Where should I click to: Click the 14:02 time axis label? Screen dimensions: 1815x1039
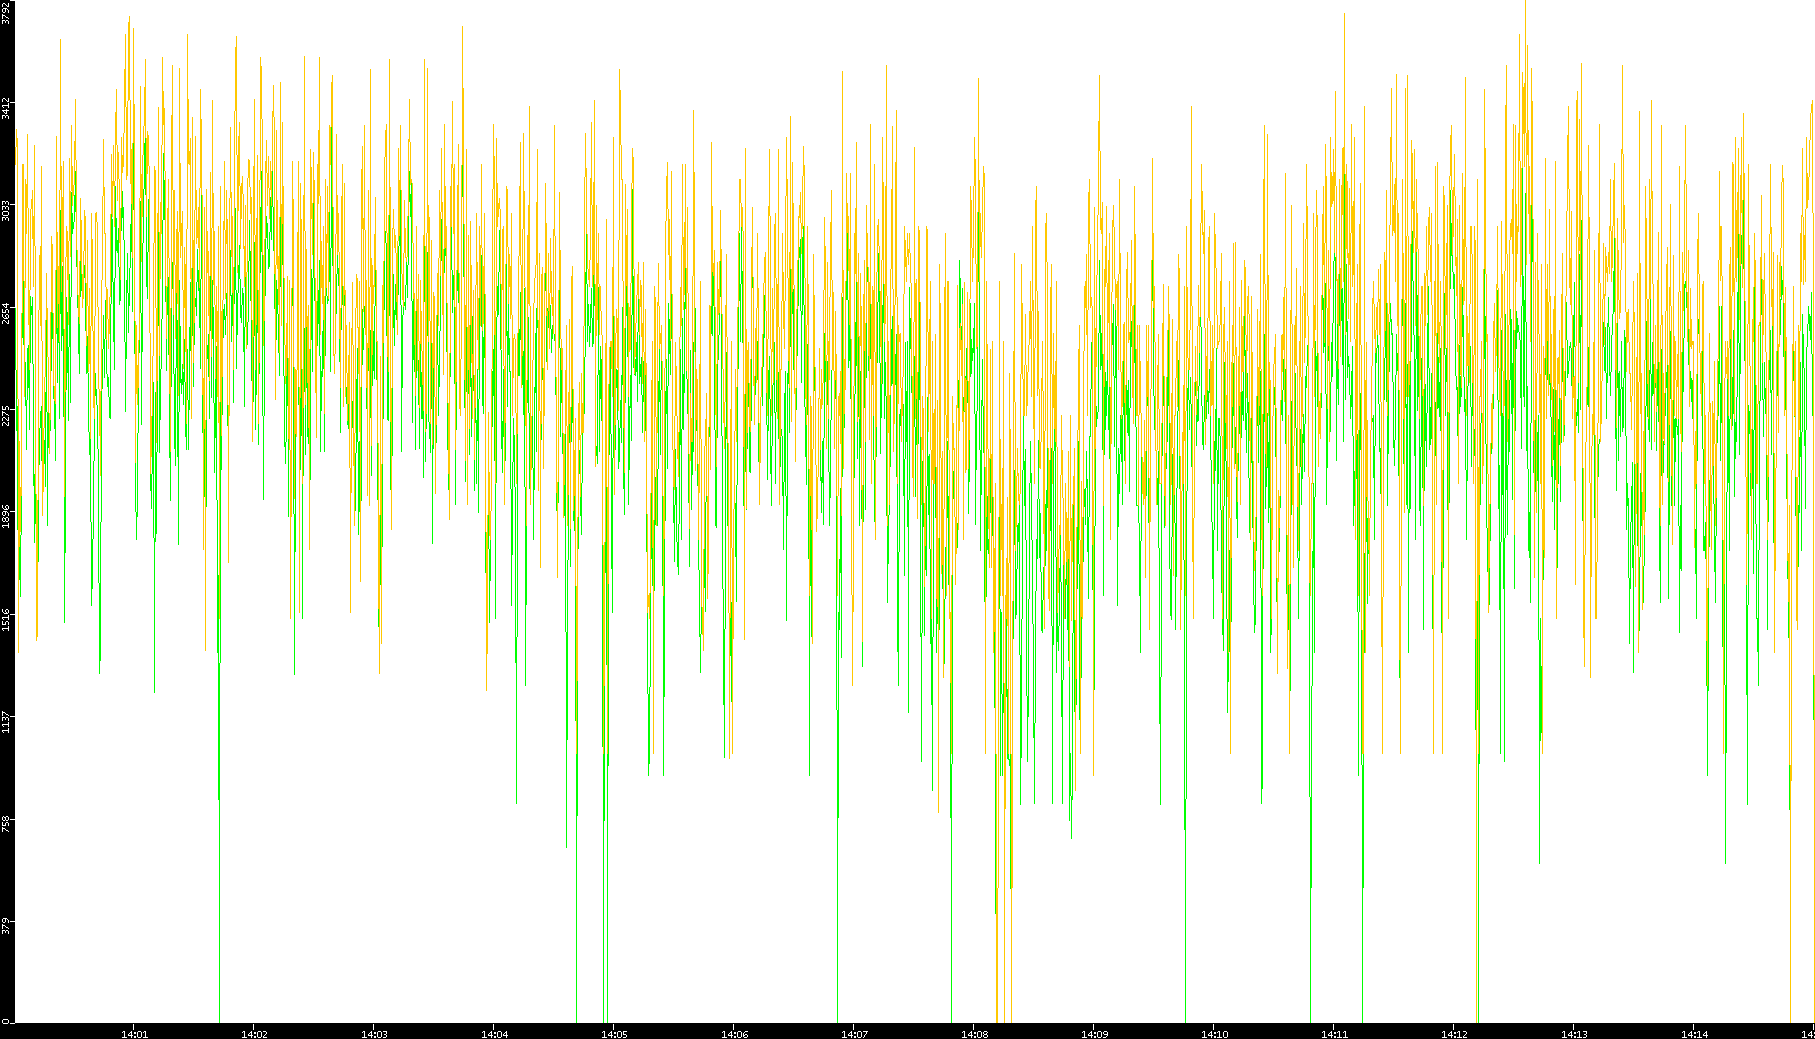pos(254,1034)
